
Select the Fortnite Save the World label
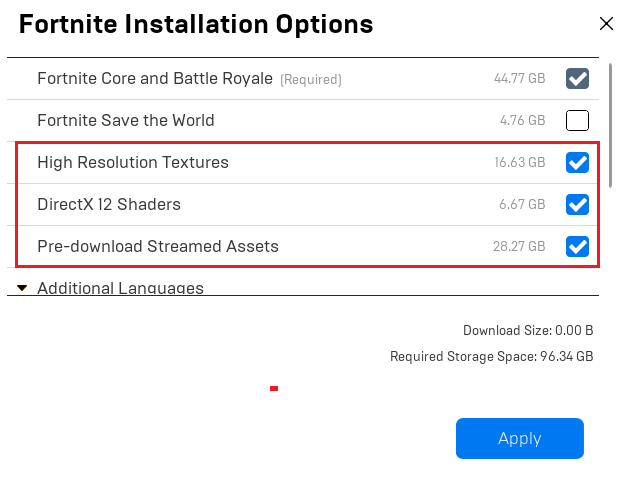(x=126, y=120)
